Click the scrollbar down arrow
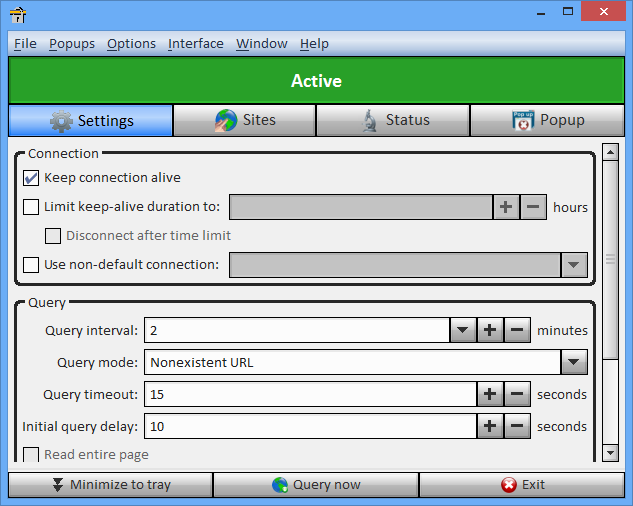The height and width of the screenshot is (506, 633). [x=610, y=453]
